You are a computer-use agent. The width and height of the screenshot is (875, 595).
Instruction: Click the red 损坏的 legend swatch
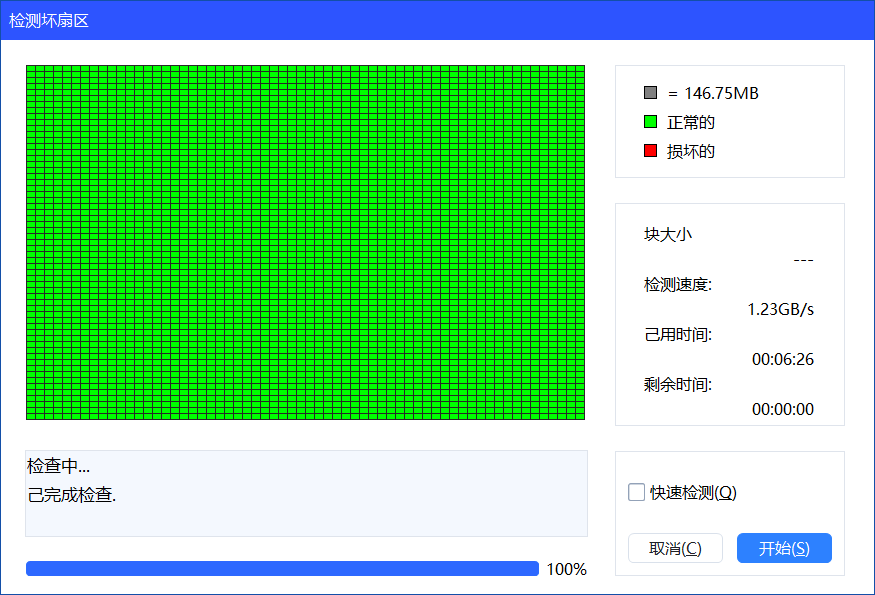pos(650,151)
